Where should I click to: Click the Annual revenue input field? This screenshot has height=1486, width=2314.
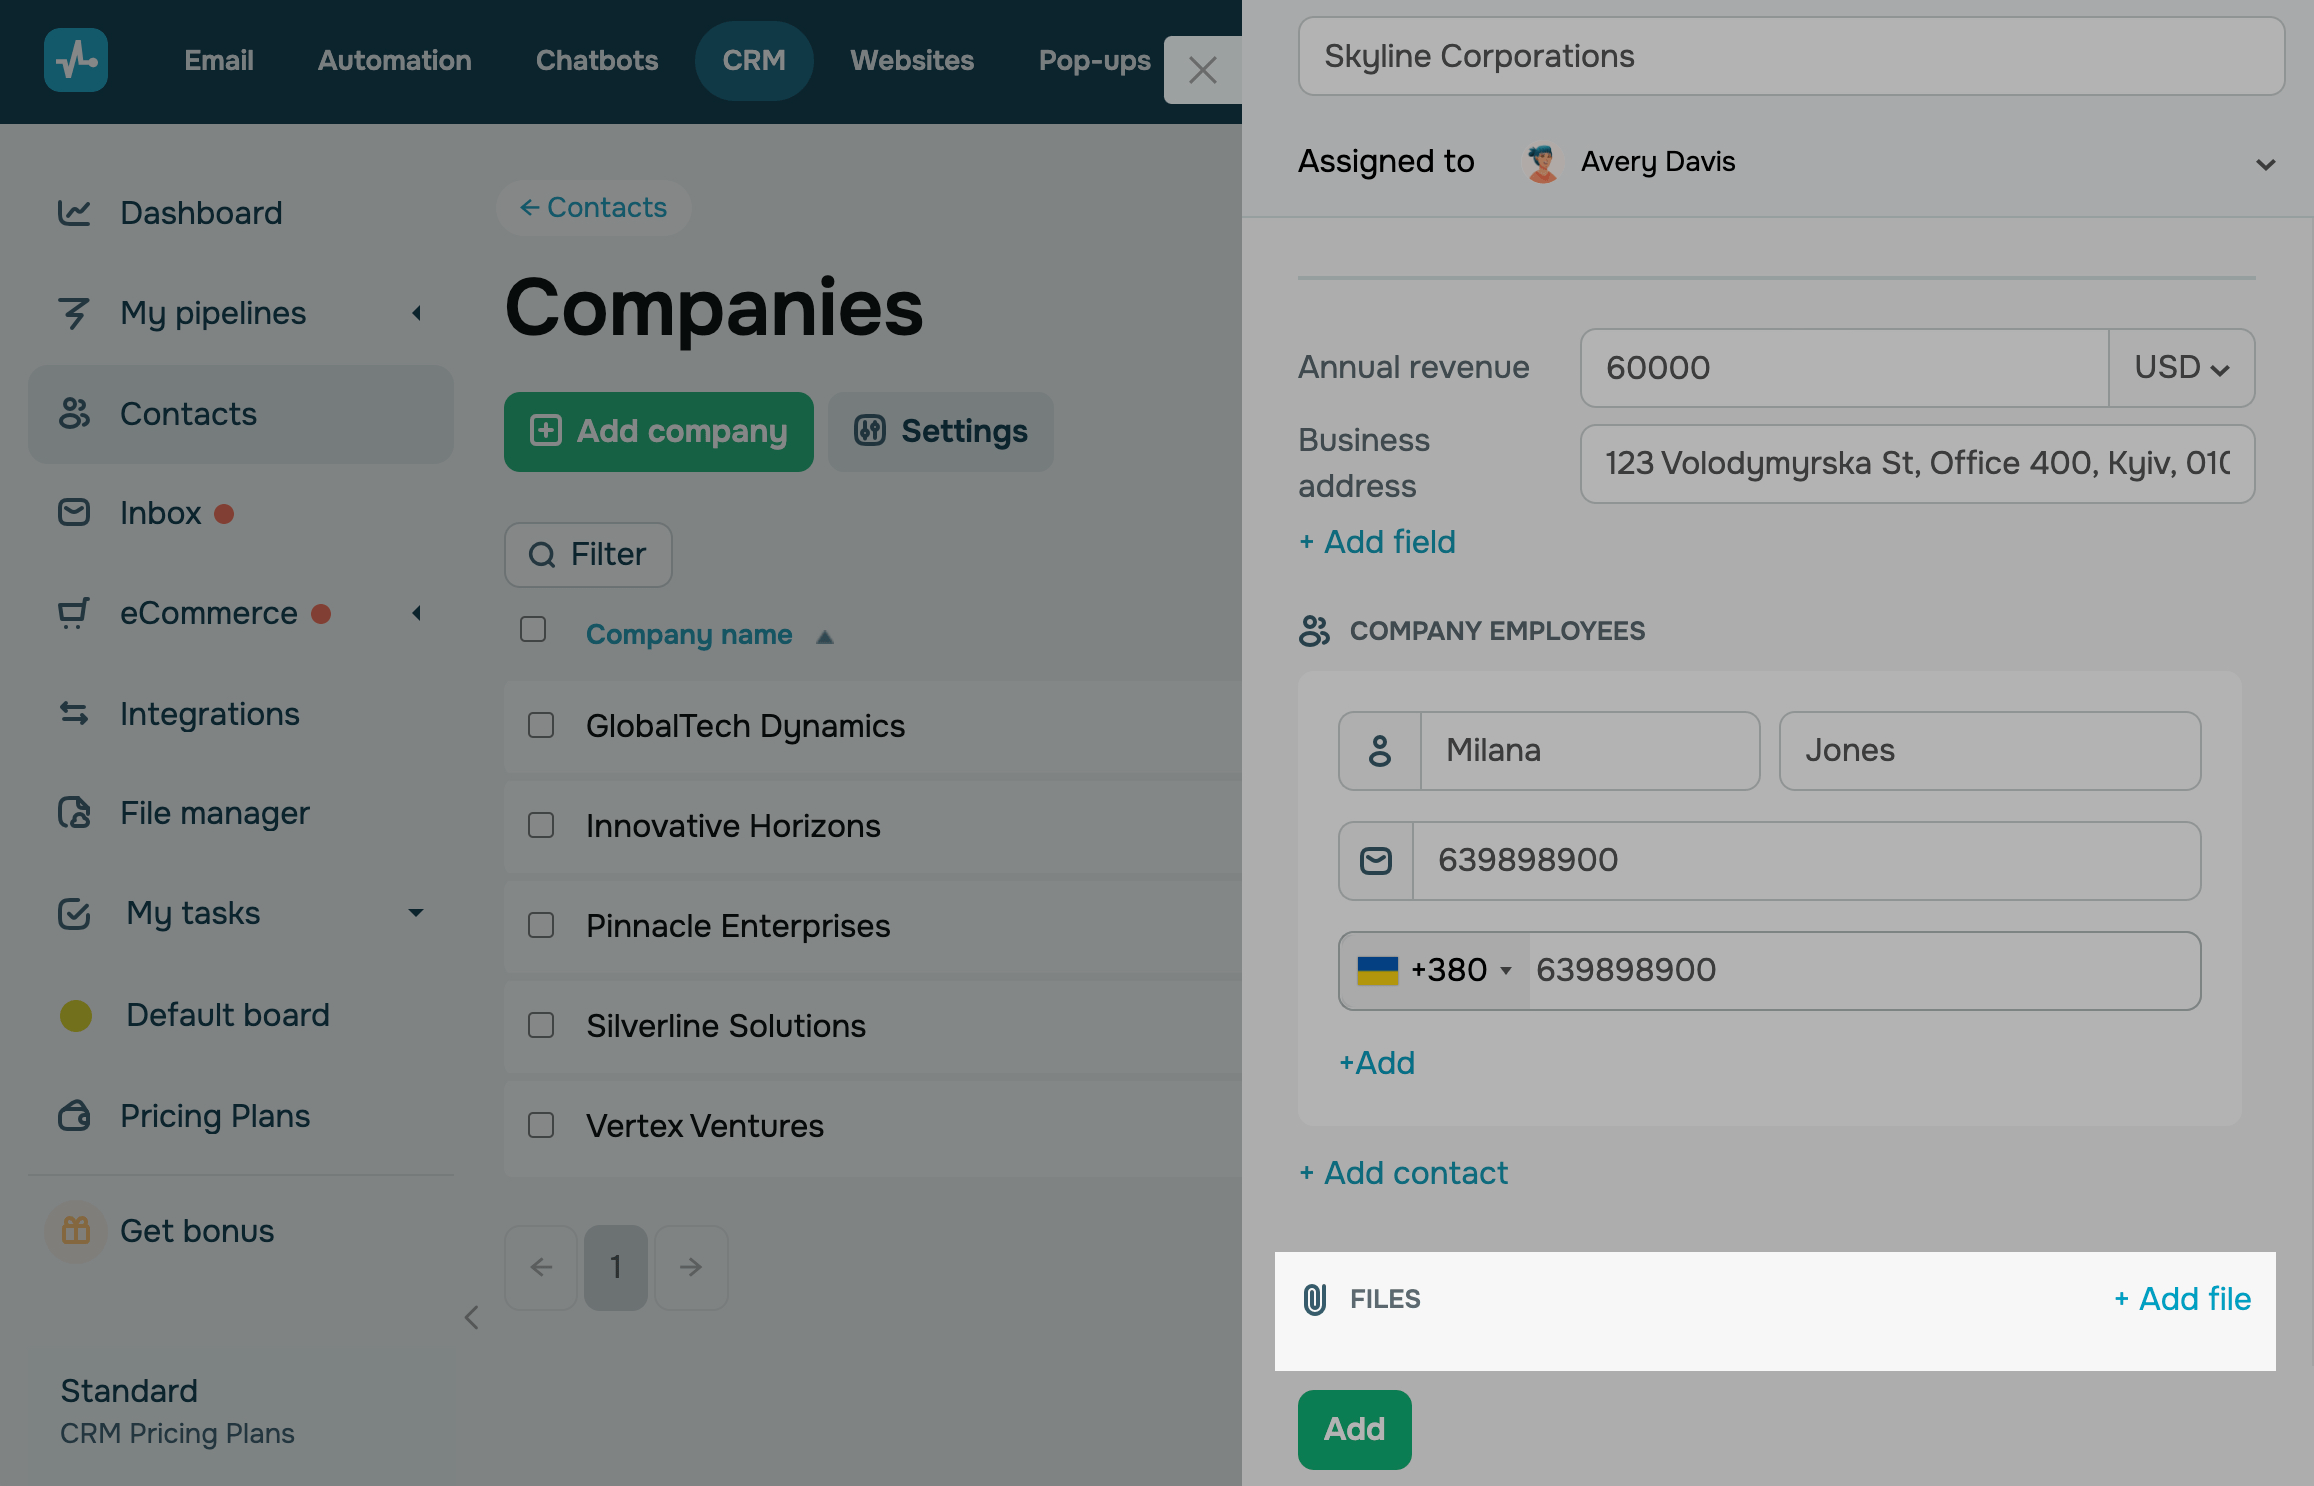[x=1843, y=368]
